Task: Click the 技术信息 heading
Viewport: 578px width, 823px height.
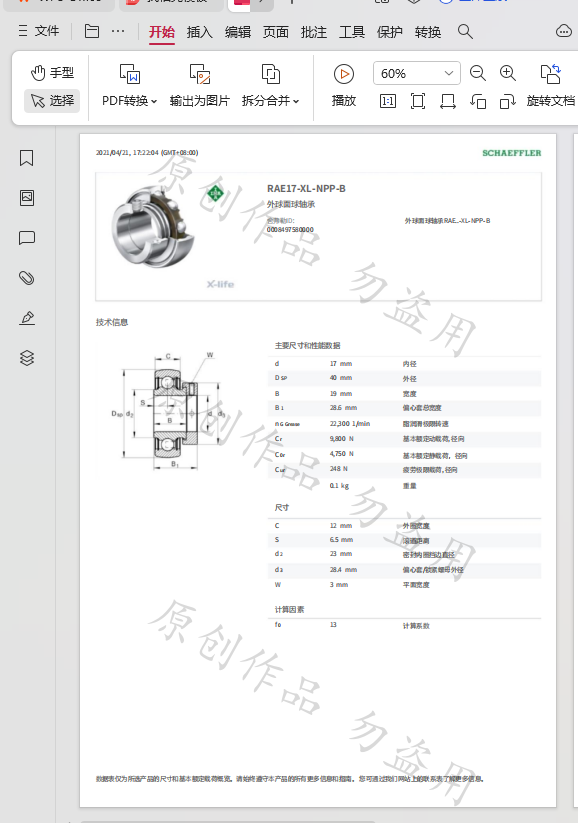Action: (x=112, y=322)
